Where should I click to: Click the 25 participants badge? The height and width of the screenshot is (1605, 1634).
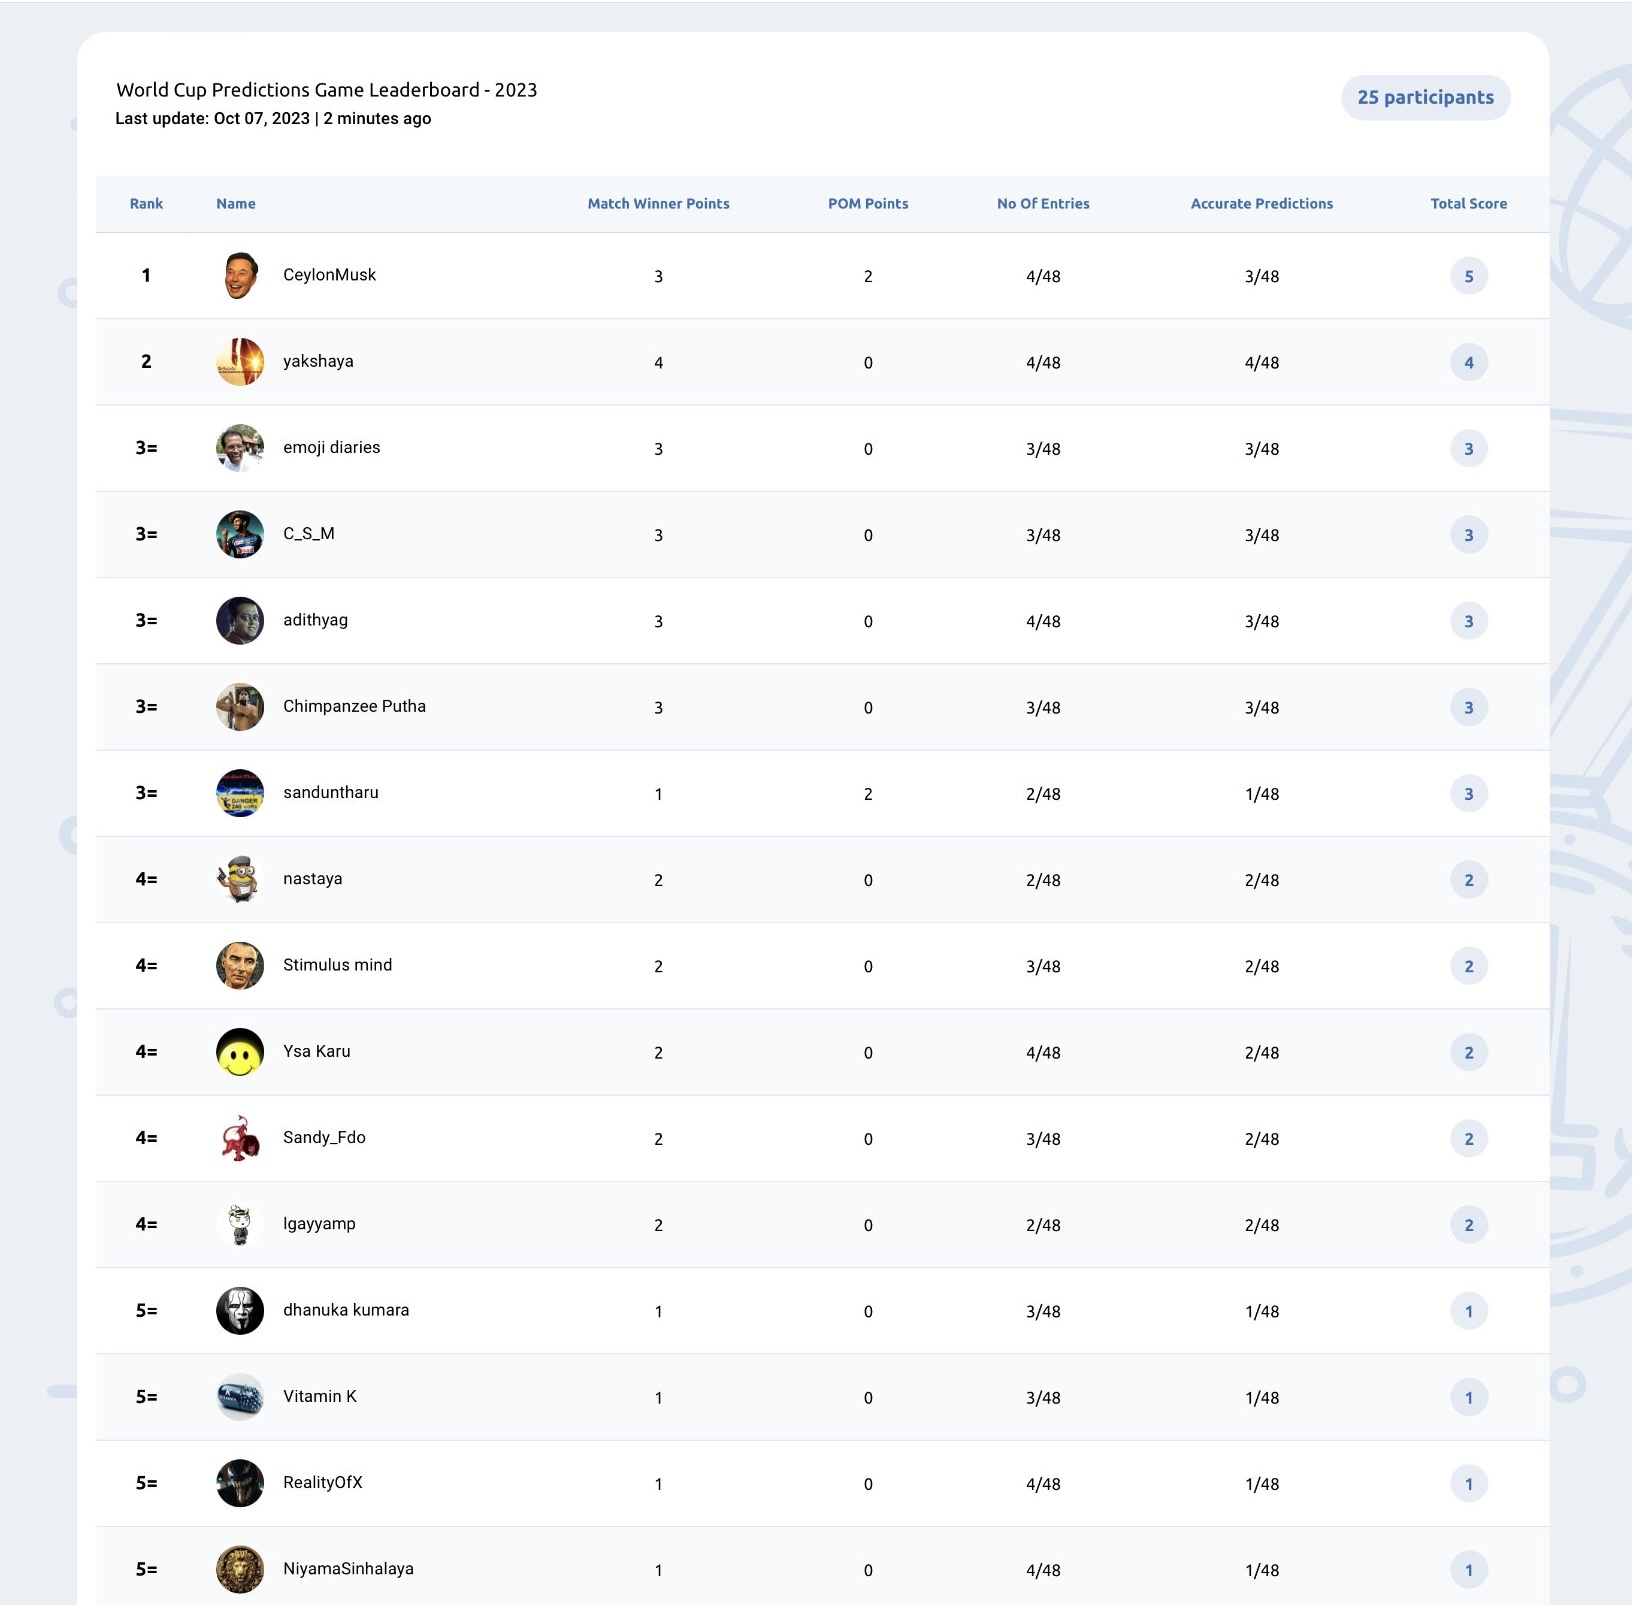pyautogui.click(x=1425, y=97)
